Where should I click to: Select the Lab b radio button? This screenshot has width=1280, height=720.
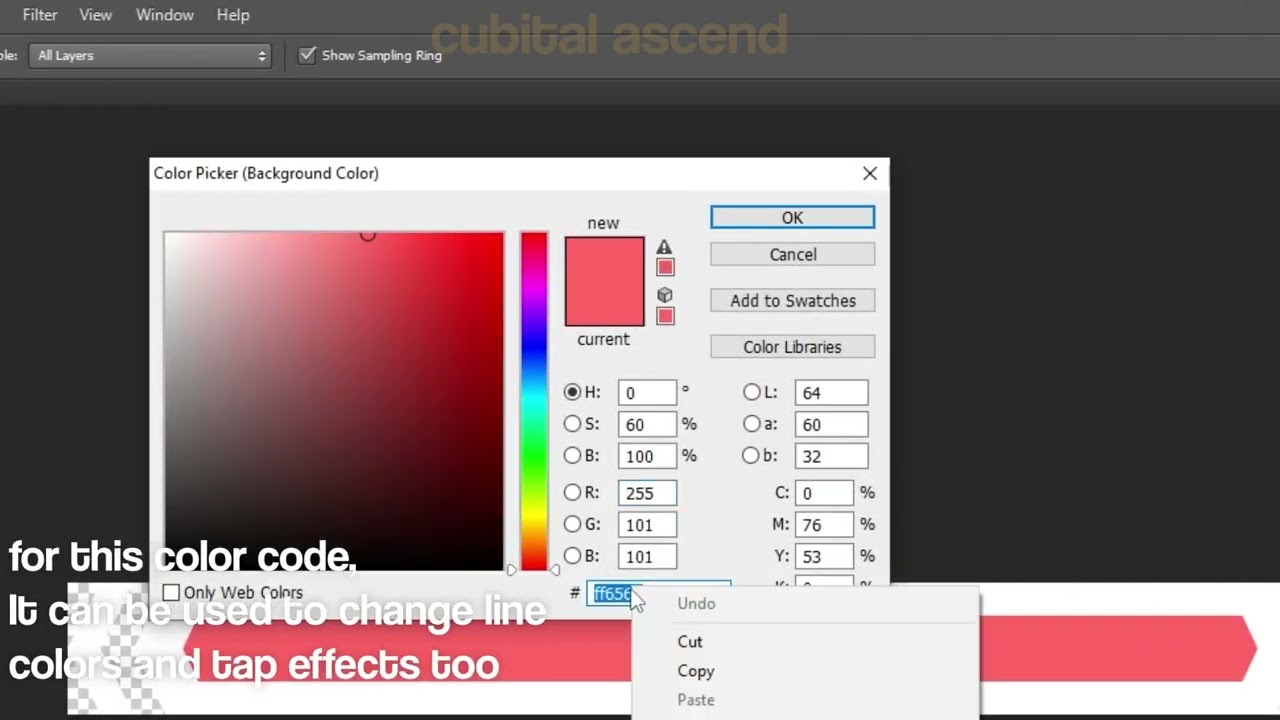tap(751, 455)
